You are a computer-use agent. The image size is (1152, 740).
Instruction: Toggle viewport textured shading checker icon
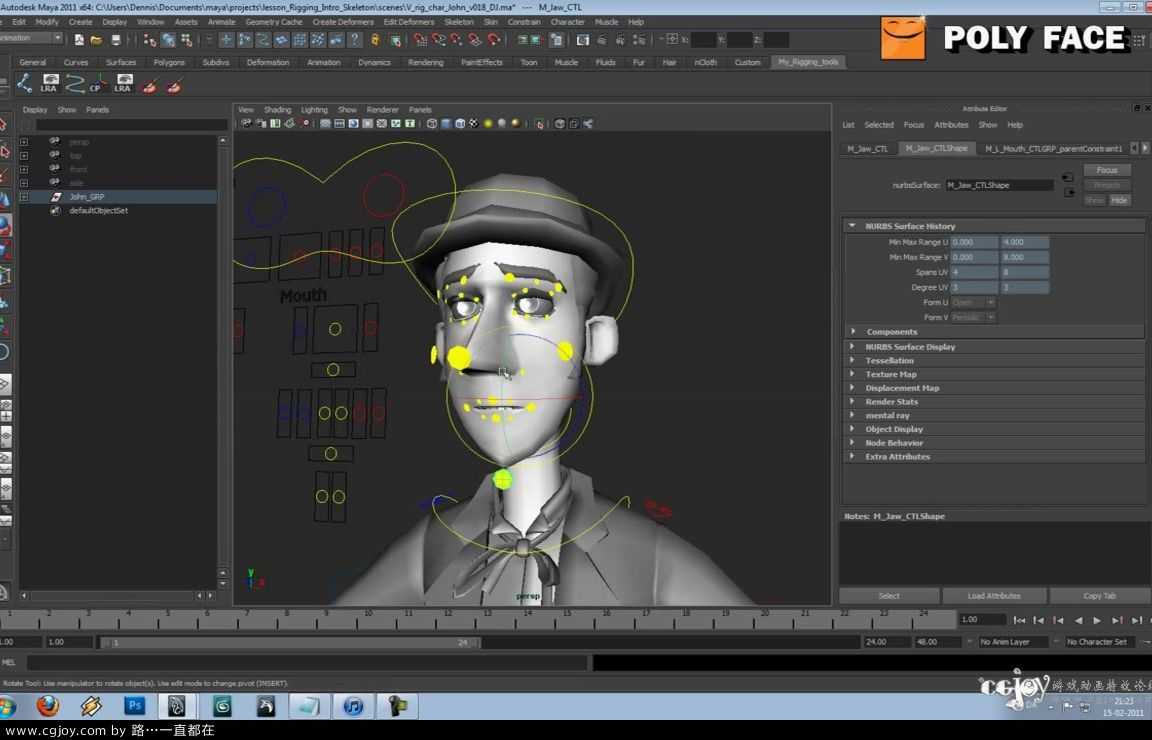click(x=474, y=123)
